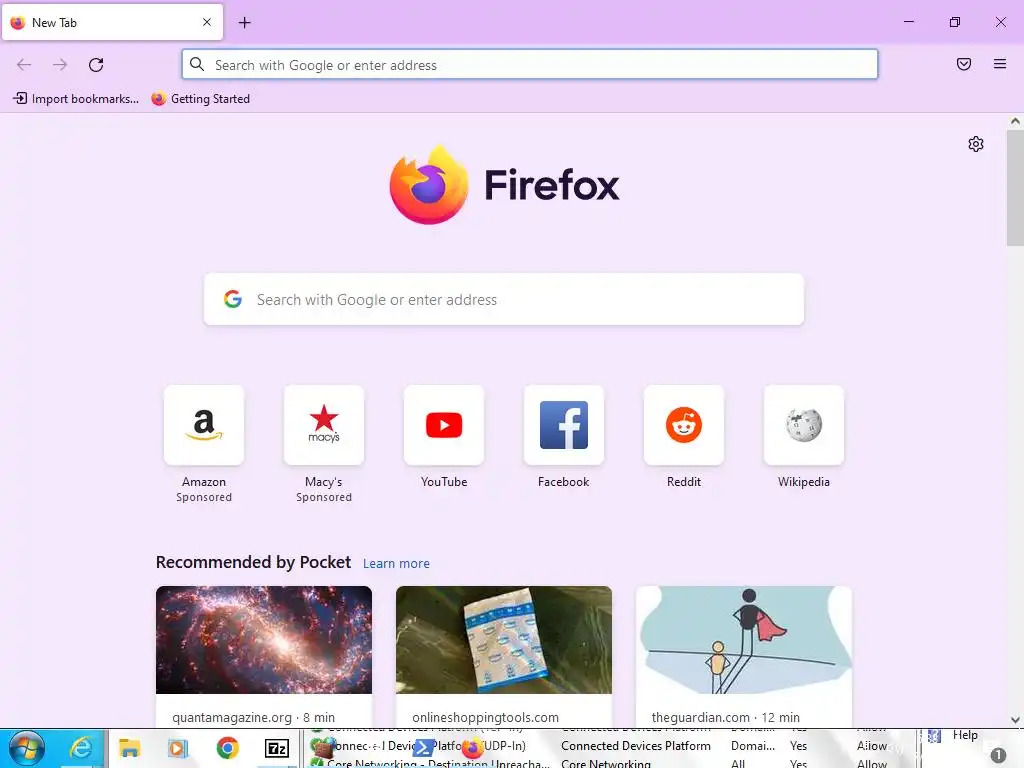Launch Google Chrome from the taskbar
This screenshot has width=1024, height=768.
[x=227, y=748]
